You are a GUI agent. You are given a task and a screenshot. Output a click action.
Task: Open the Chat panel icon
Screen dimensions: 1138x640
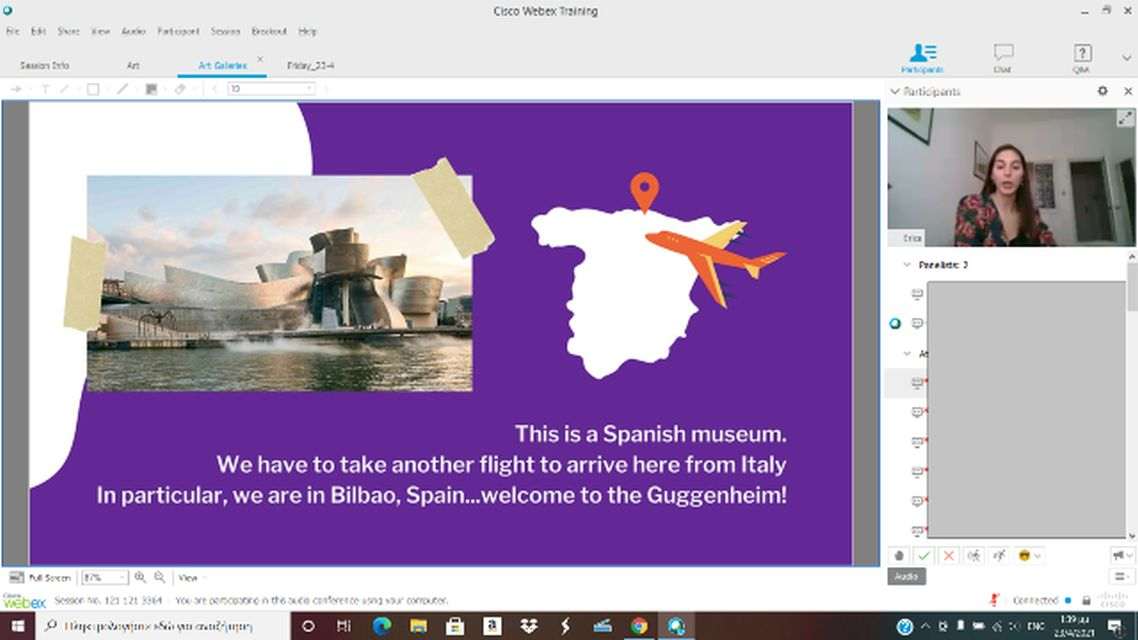click(1003, 57)
